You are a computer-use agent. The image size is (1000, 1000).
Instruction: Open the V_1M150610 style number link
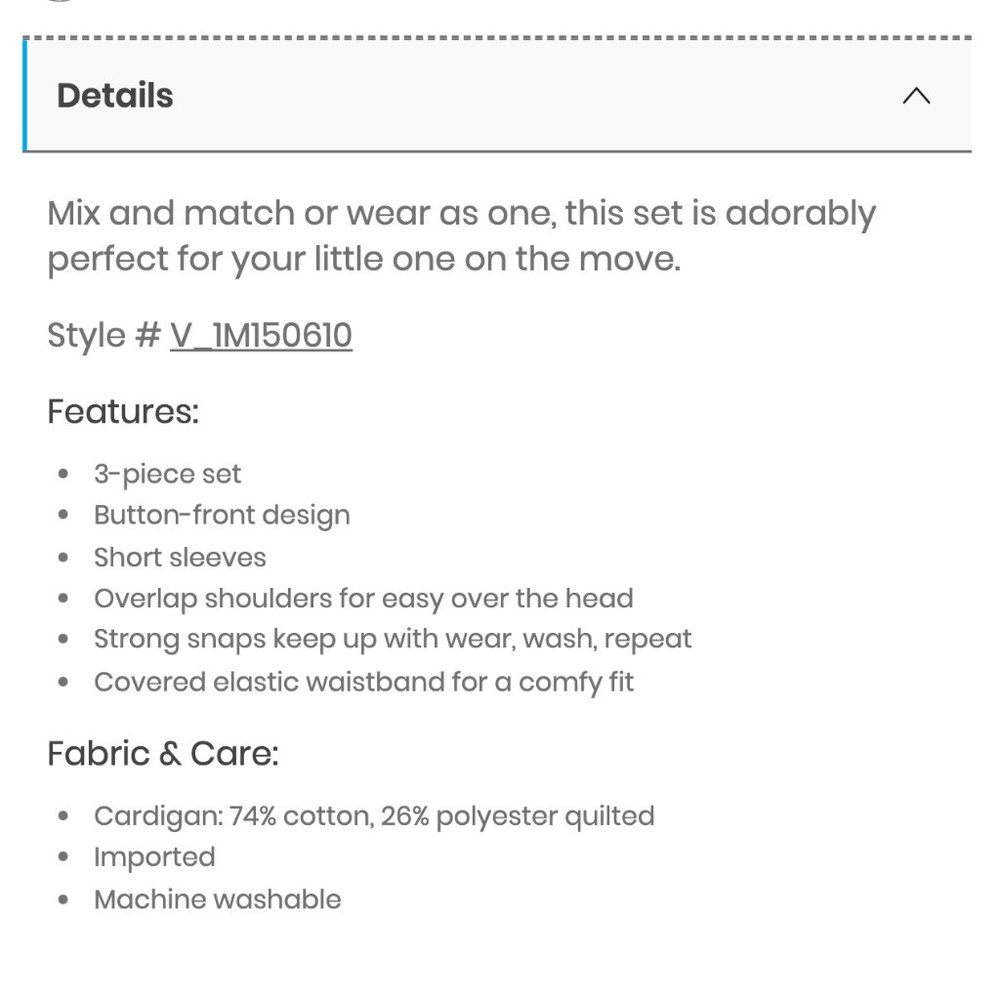261,335
